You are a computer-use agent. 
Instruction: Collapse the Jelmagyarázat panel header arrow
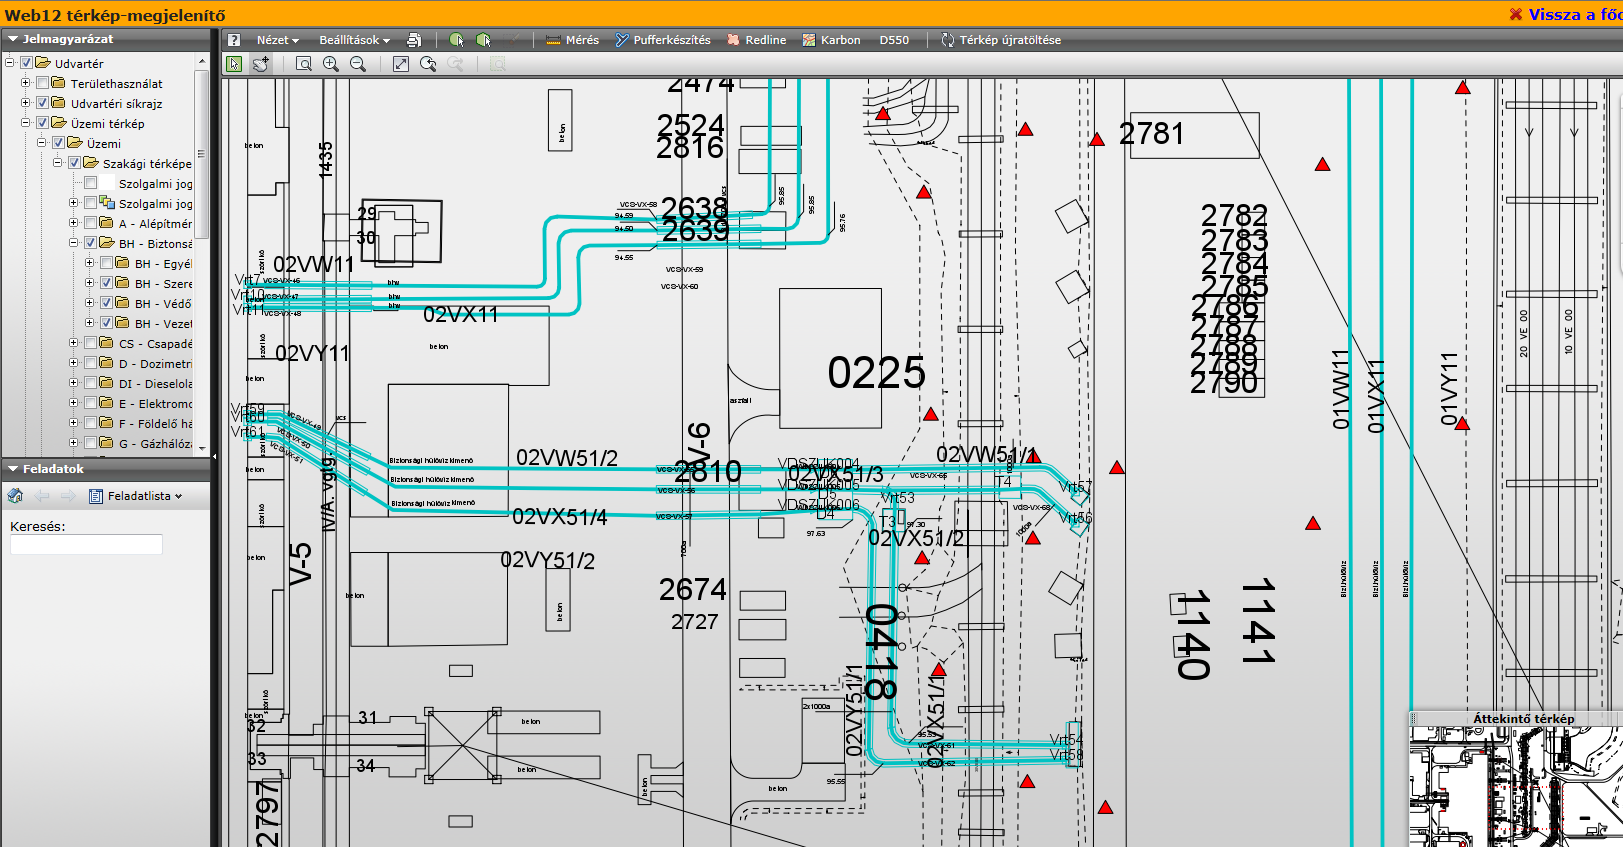tap(13, 40)
